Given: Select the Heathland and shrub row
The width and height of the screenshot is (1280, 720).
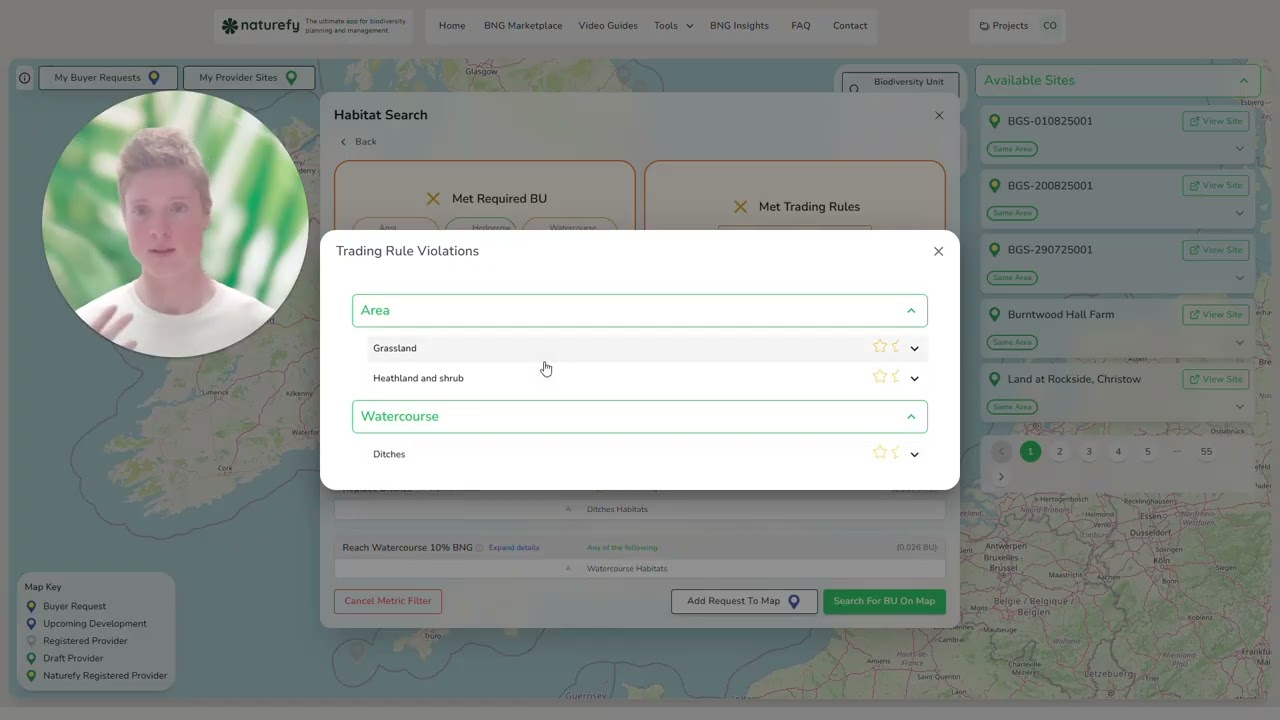Looking at the screenshot, I should pyautogui.click(x=647, y=378).
